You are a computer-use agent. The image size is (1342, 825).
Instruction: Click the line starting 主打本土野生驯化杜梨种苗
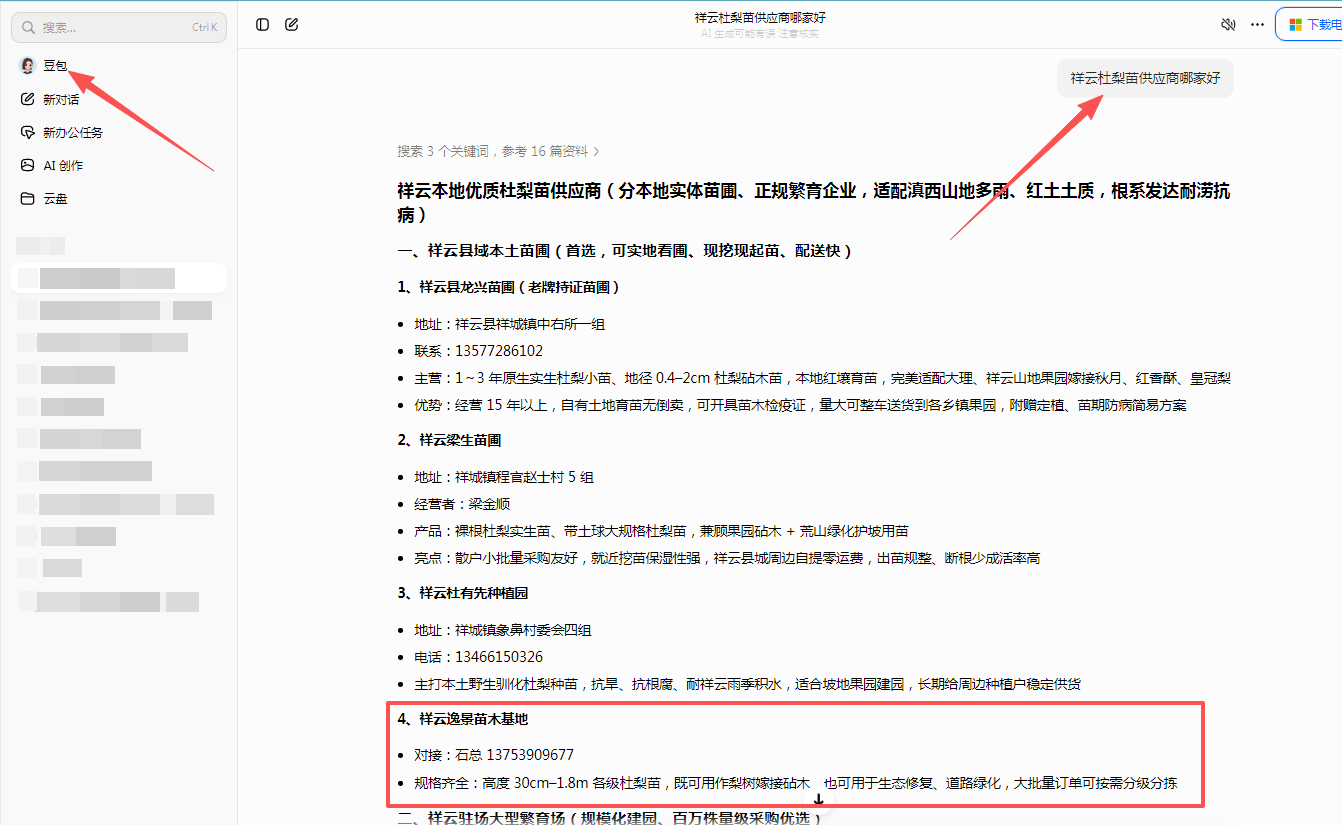click(x=747, y=684)
